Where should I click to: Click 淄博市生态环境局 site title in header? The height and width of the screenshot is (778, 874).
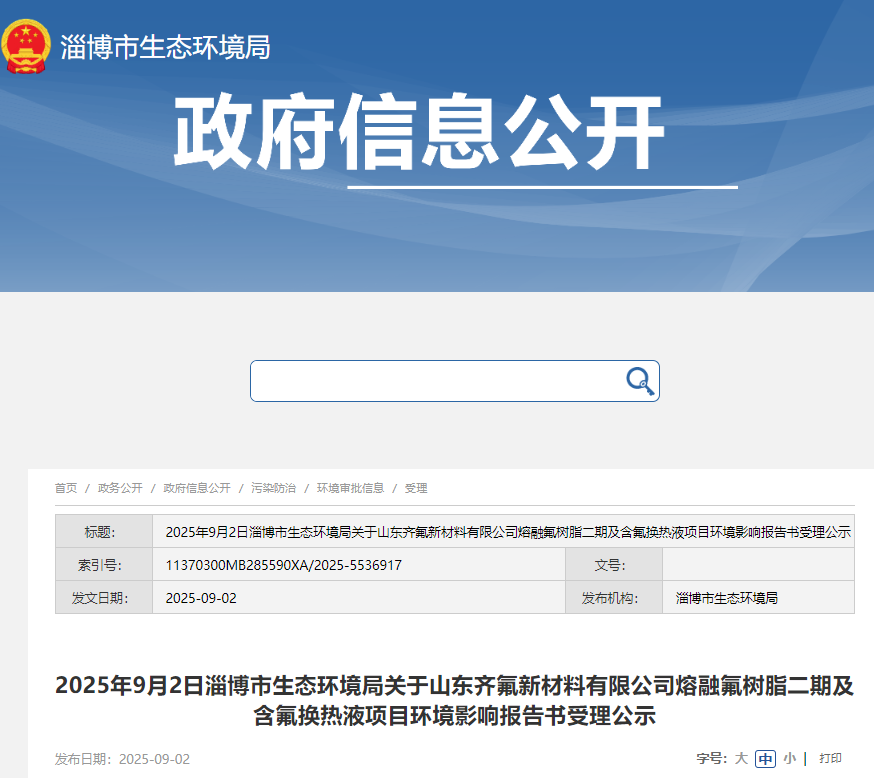tap(165, 47)
